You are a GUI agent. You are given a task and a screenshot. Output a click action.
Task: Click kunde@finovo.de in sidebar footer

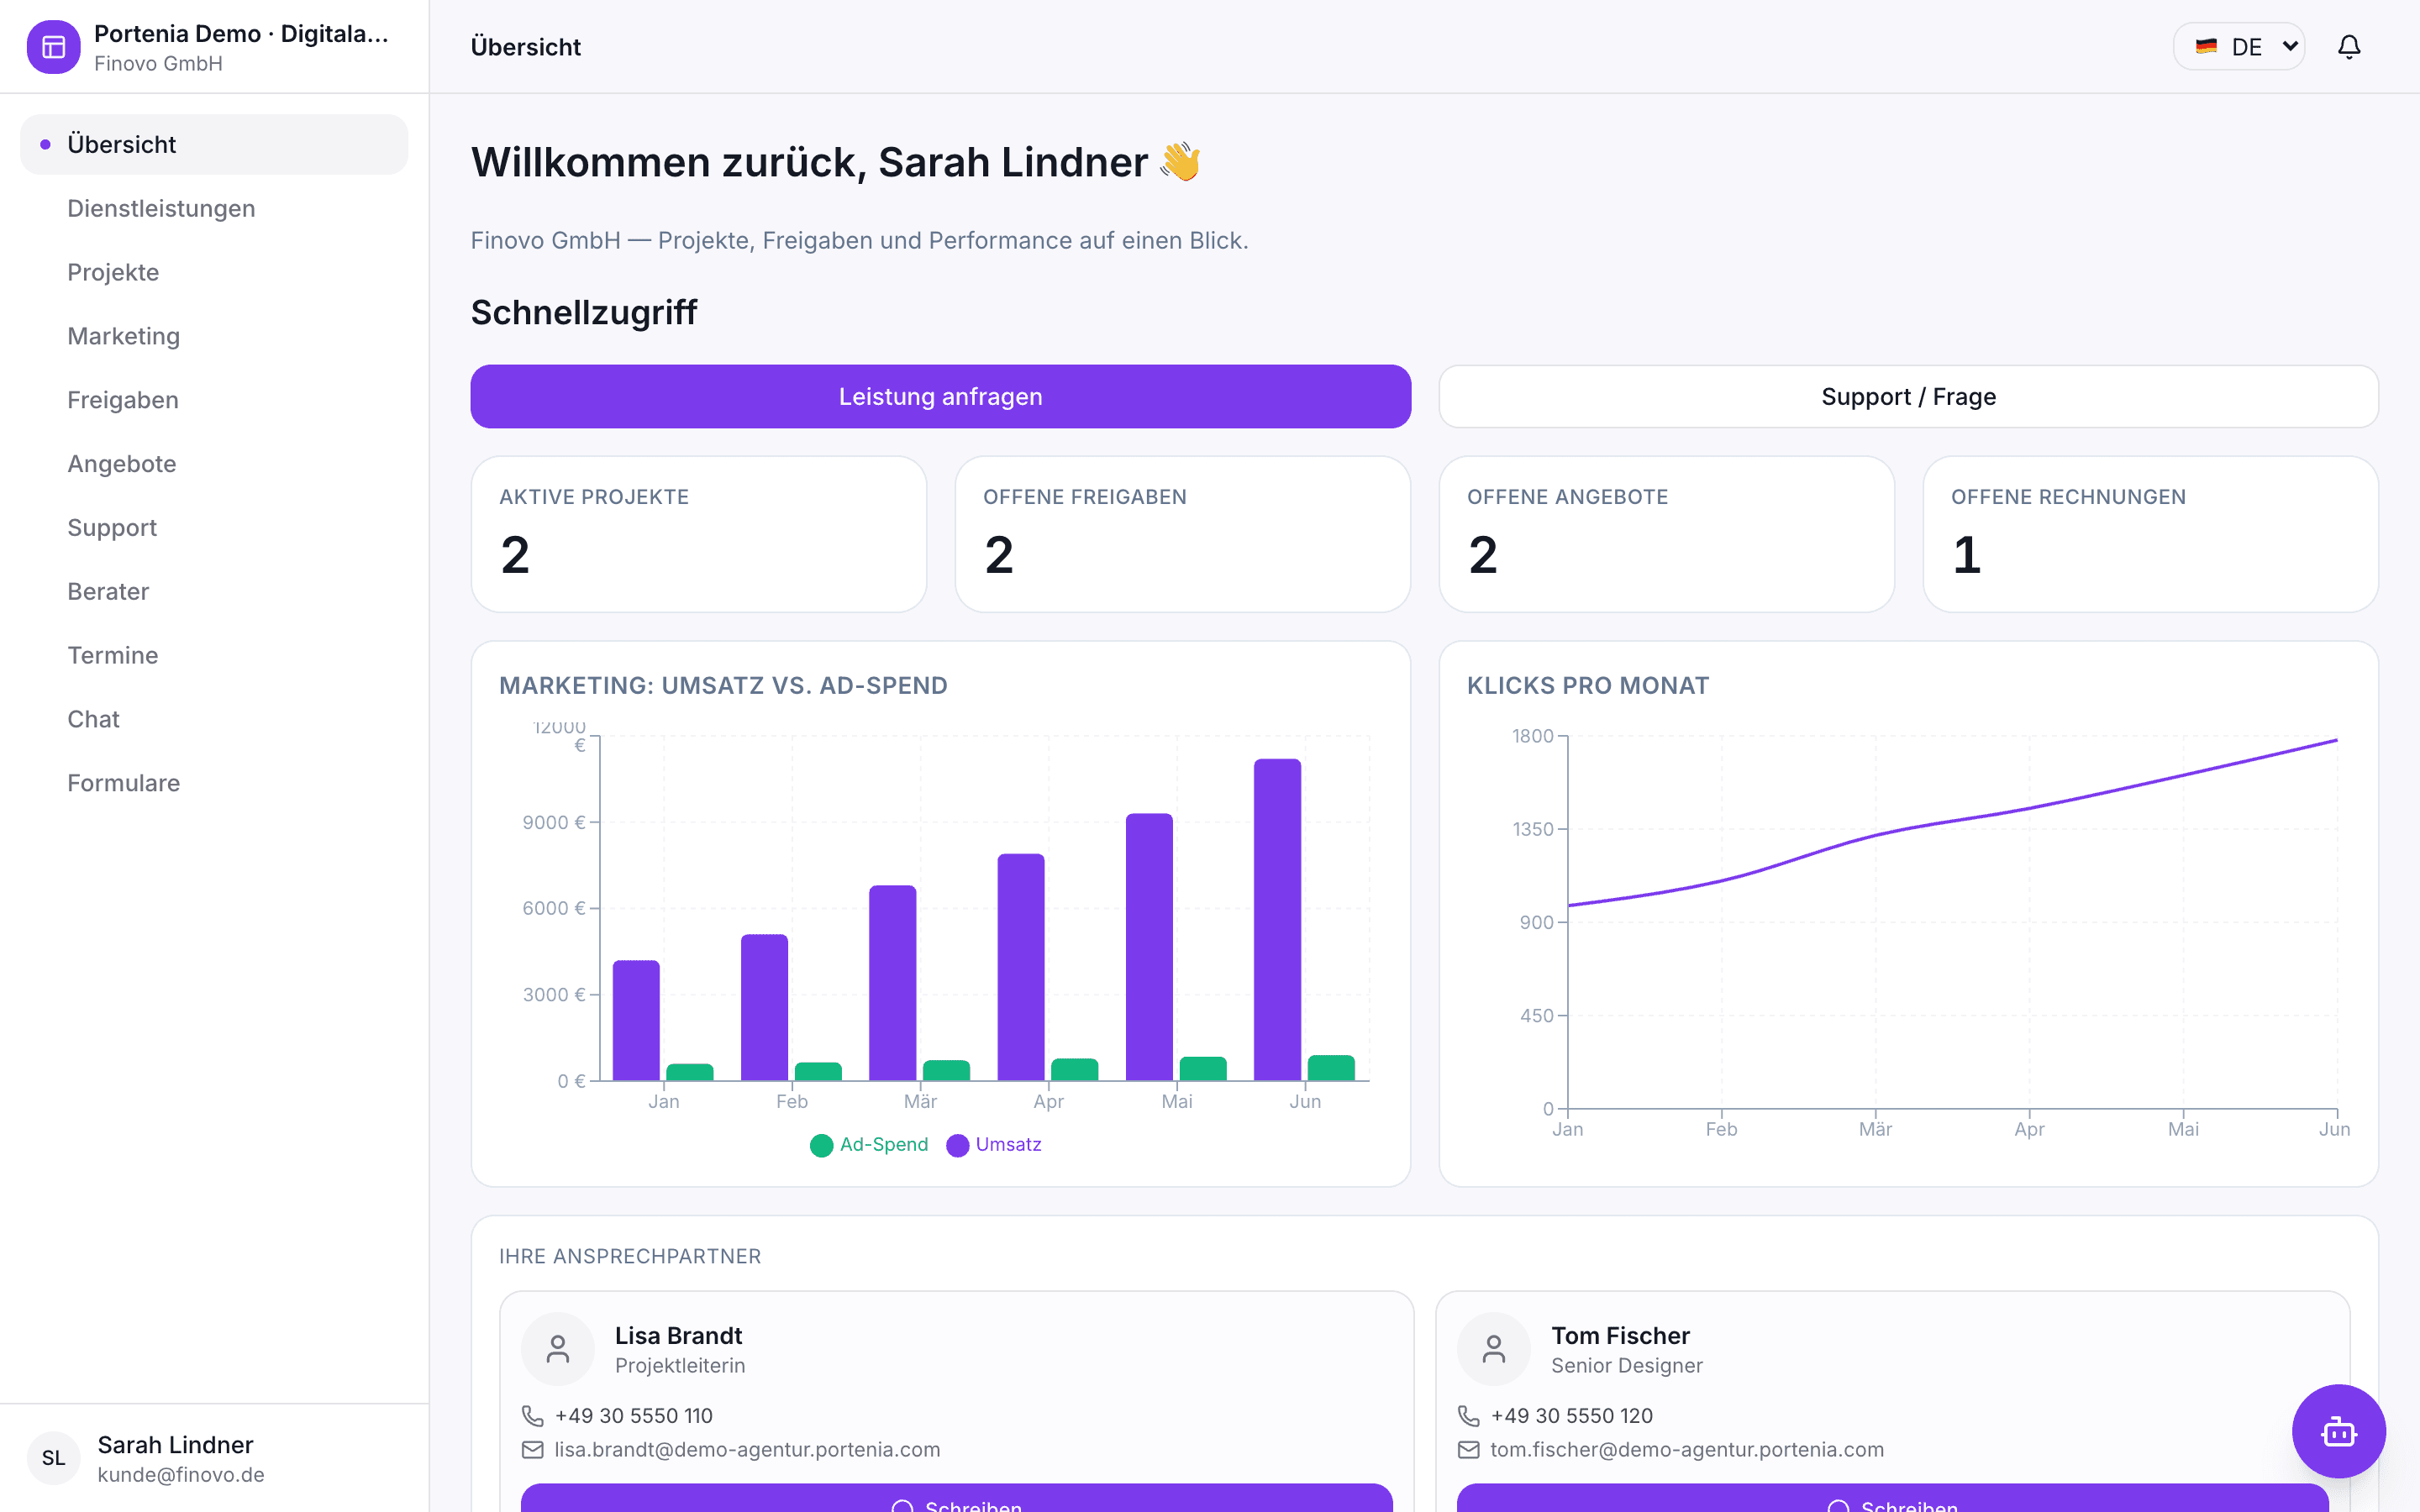click(x=181, y=1475)
